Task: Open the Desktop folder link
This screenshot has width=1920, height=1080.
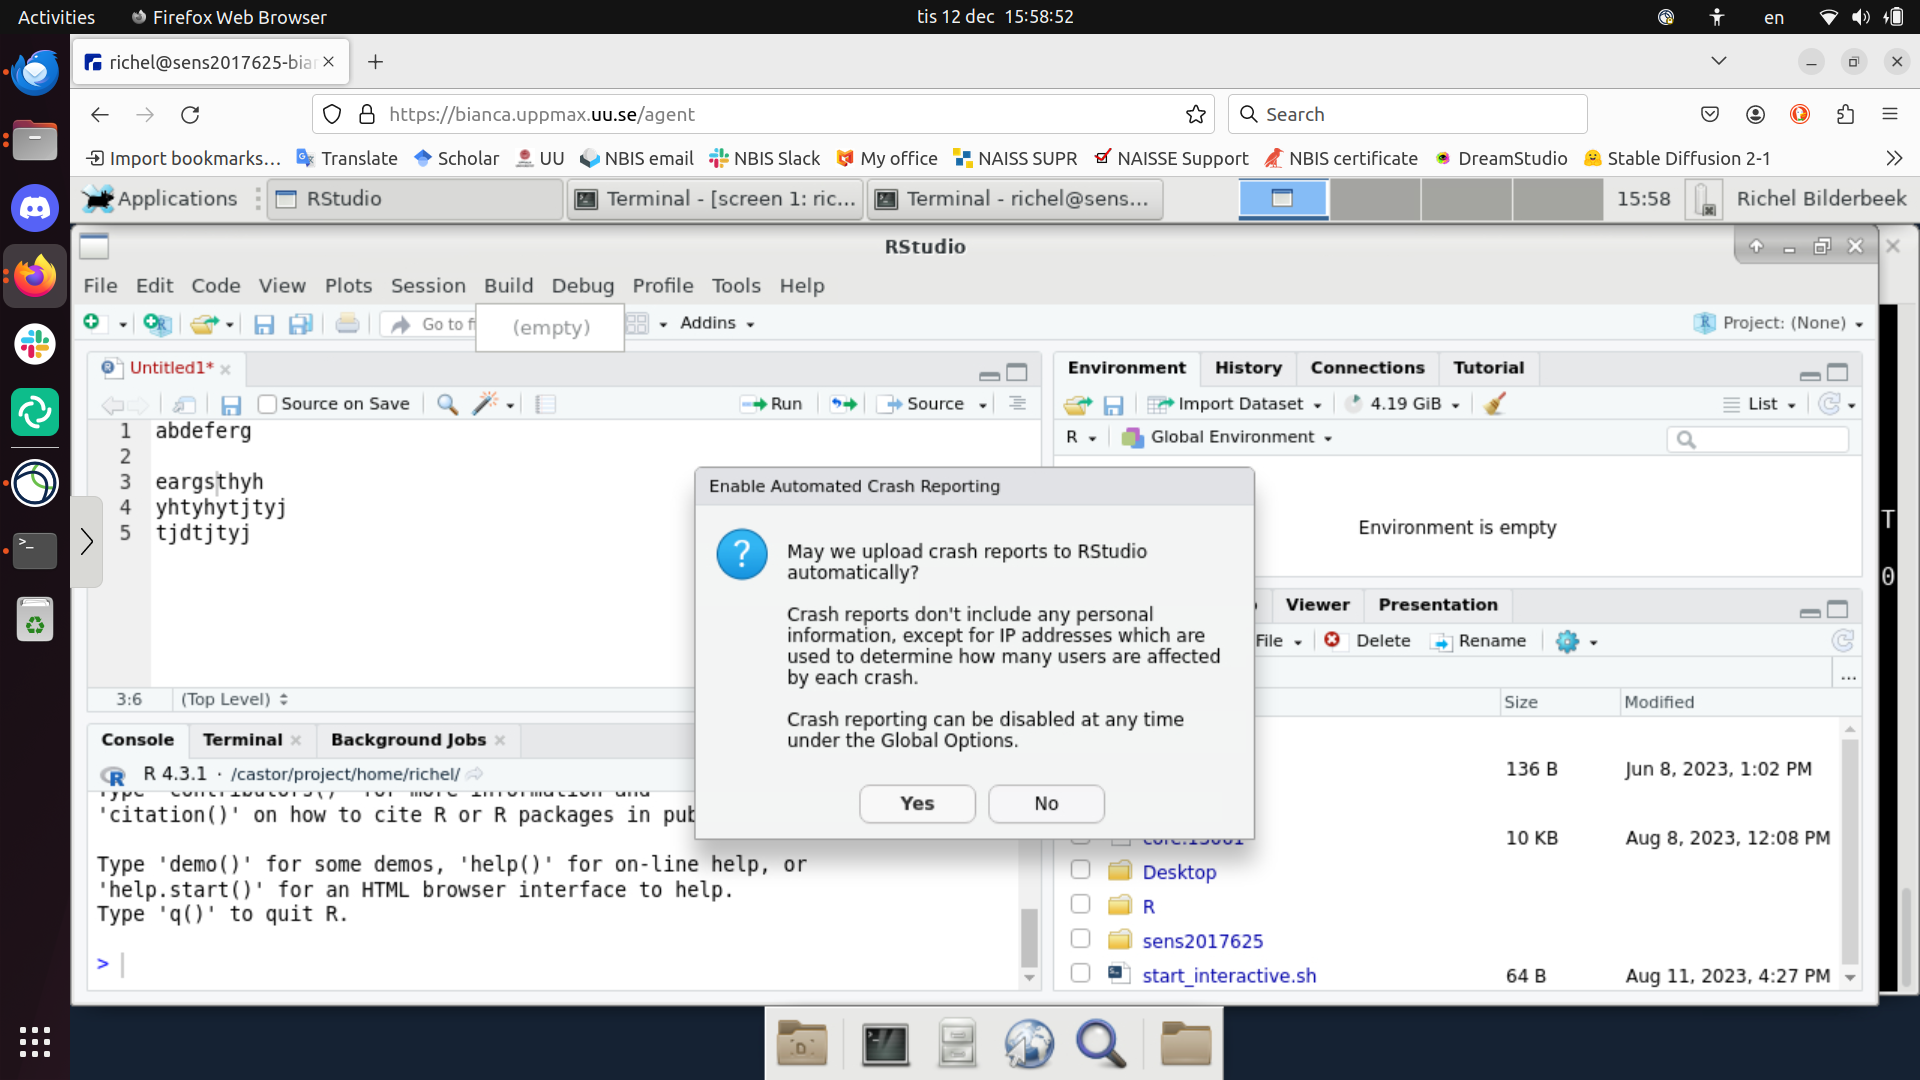Action: pyautogui.click(x=1179, y=872)
